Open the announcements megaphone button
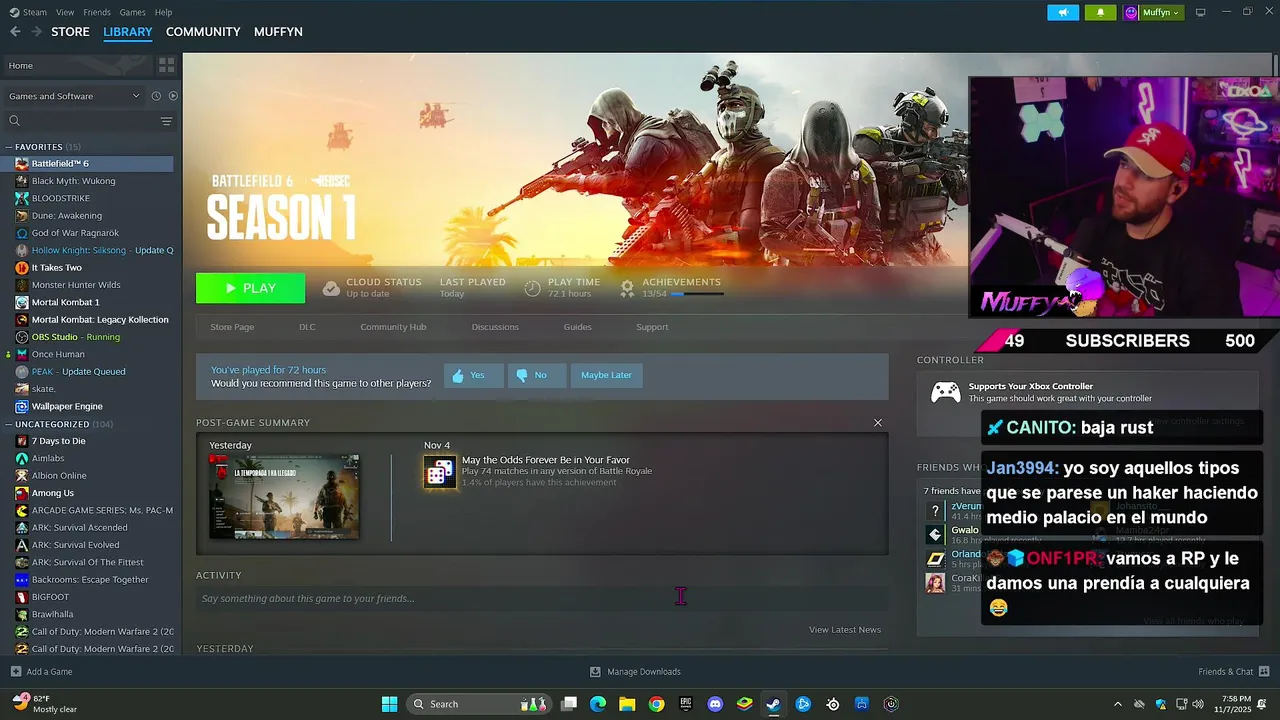The width and height of the screenshot is (1280, 720). point(1063,12)
